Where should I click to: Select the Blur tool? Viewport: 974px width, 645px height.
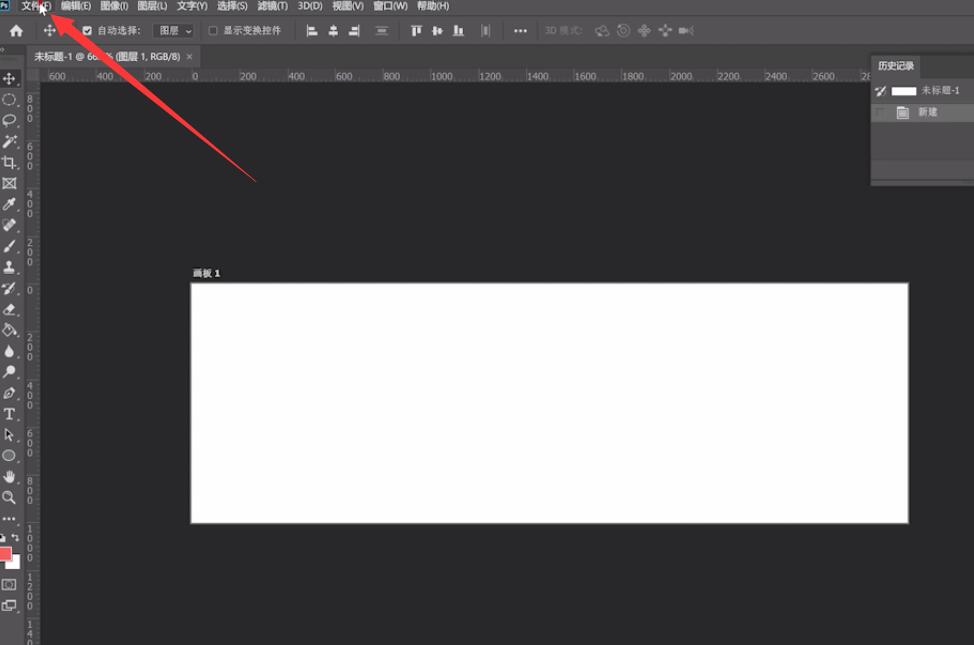click(x=9, y=351)
